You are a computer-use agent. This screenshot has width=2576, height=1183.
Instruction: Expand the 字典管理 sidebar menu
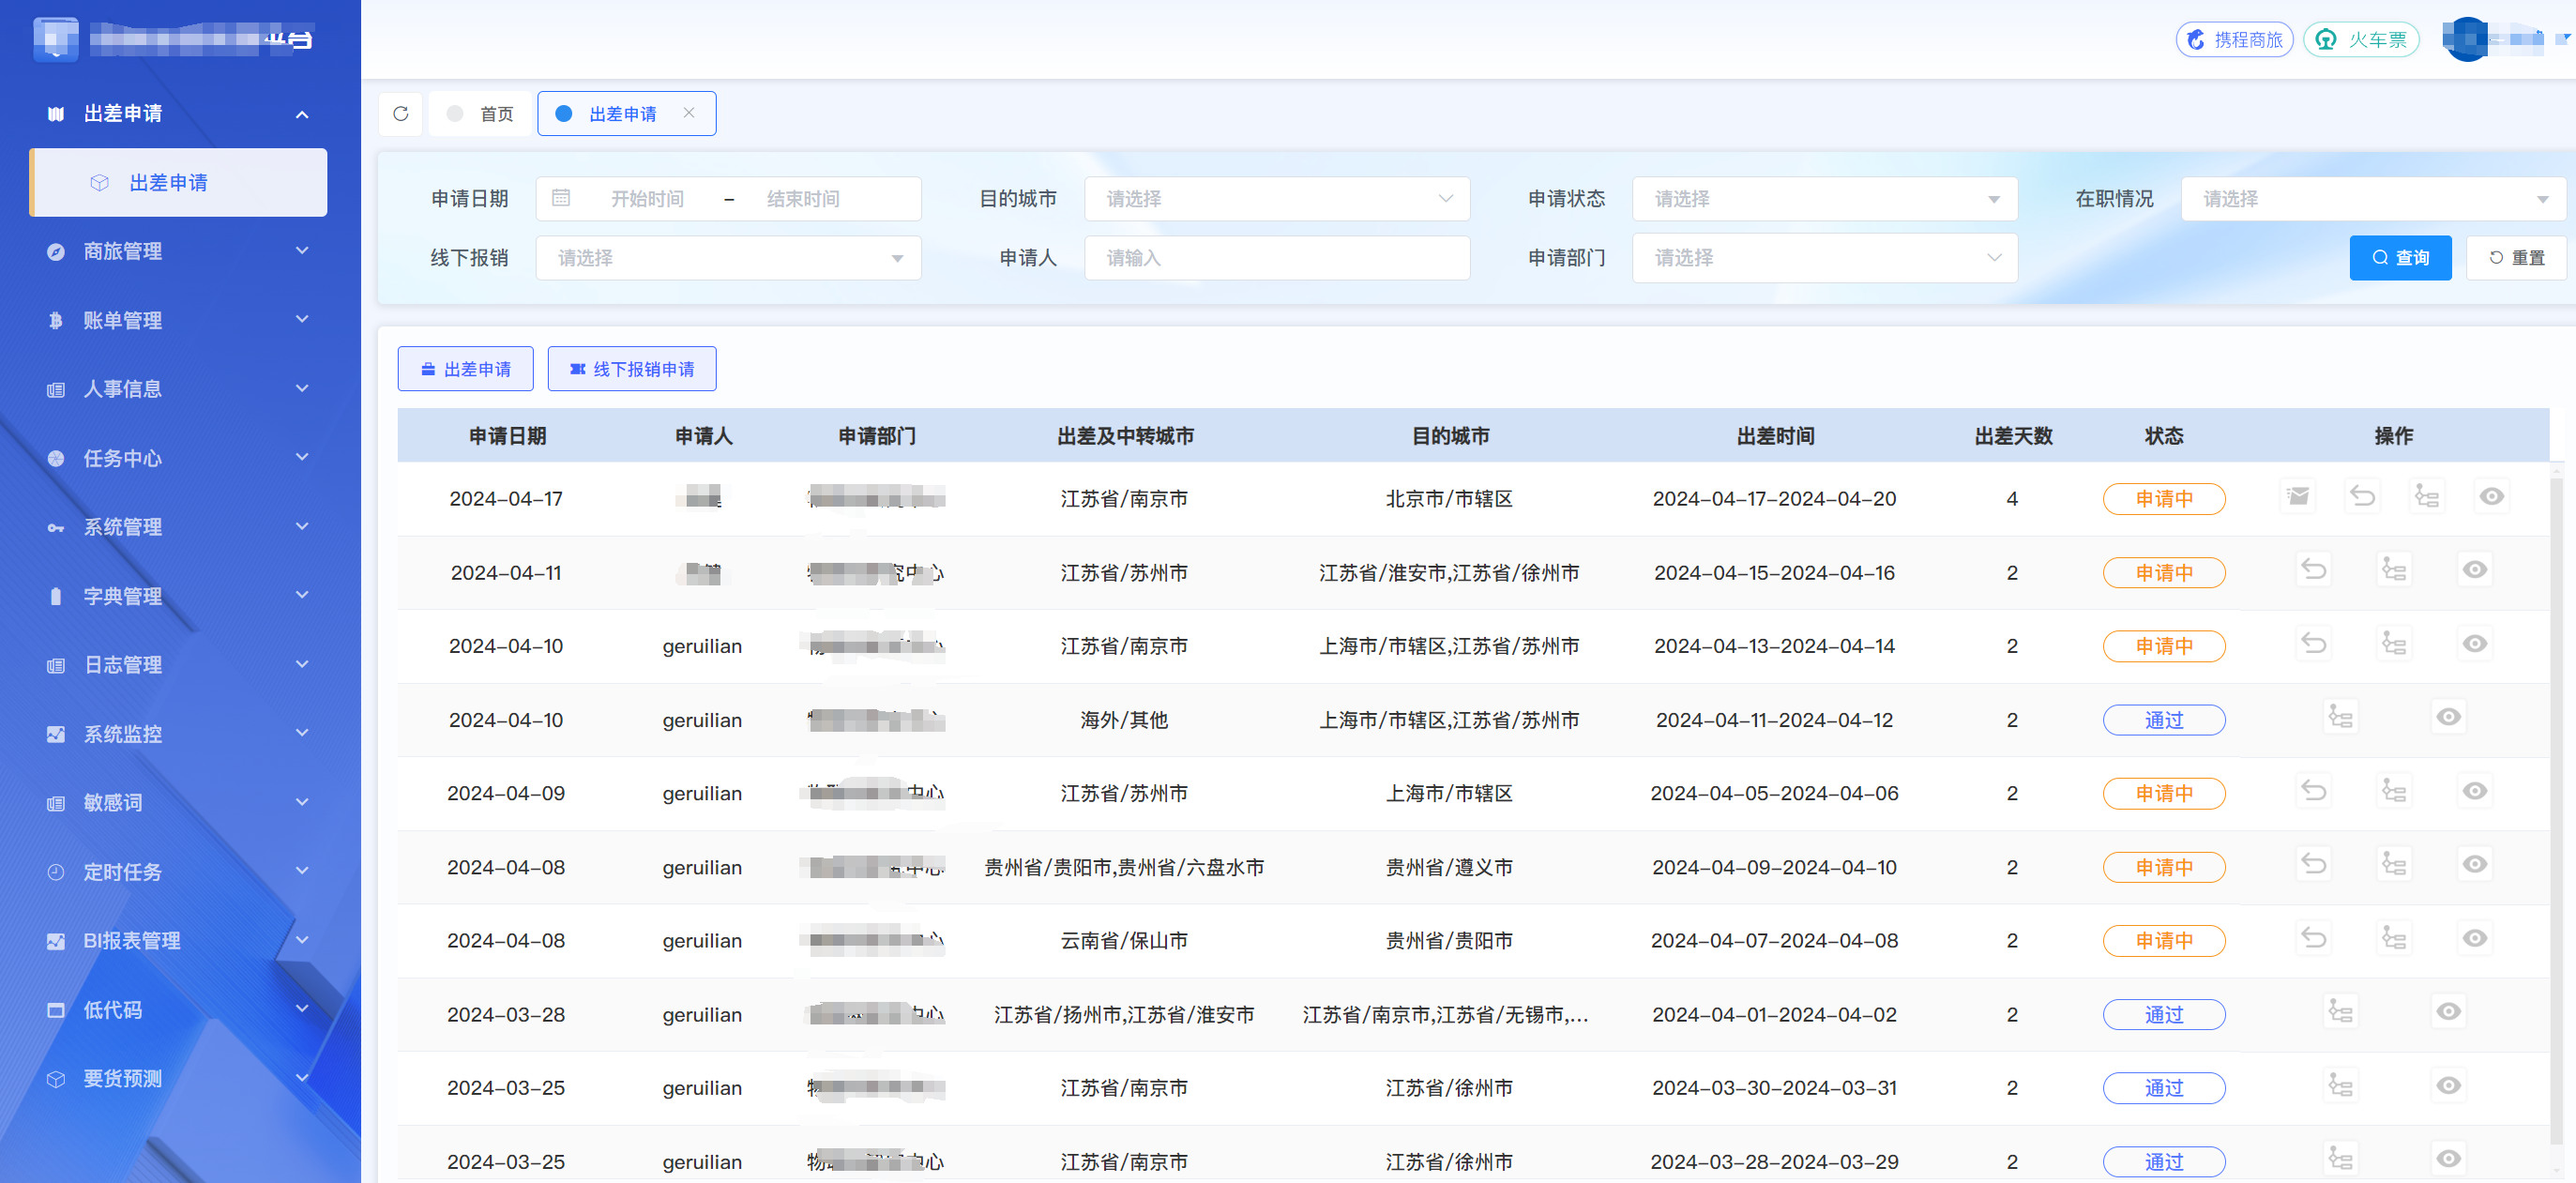[180, 596]
